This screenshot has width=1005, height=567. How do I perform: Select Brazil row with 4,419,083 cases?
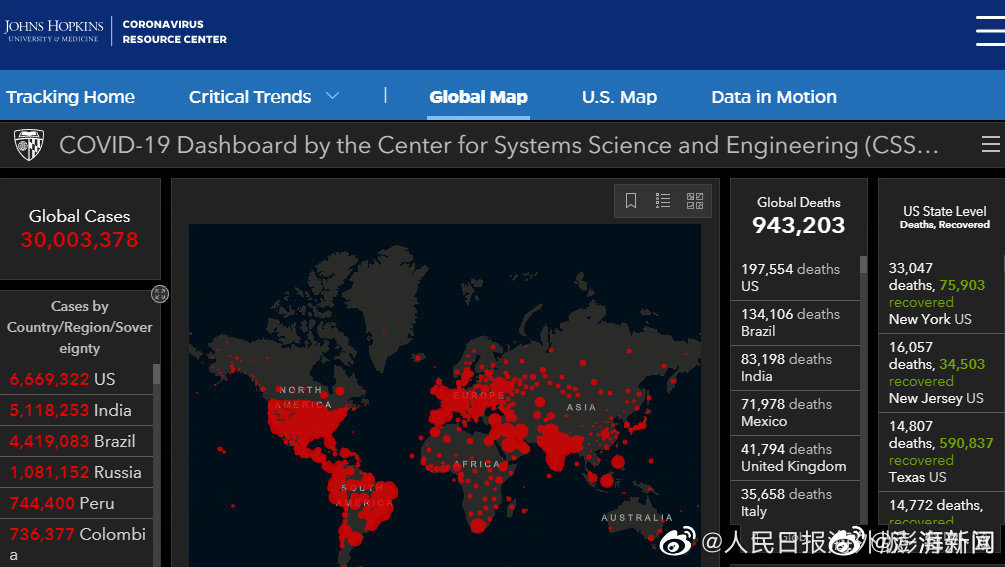coord(76,441)
